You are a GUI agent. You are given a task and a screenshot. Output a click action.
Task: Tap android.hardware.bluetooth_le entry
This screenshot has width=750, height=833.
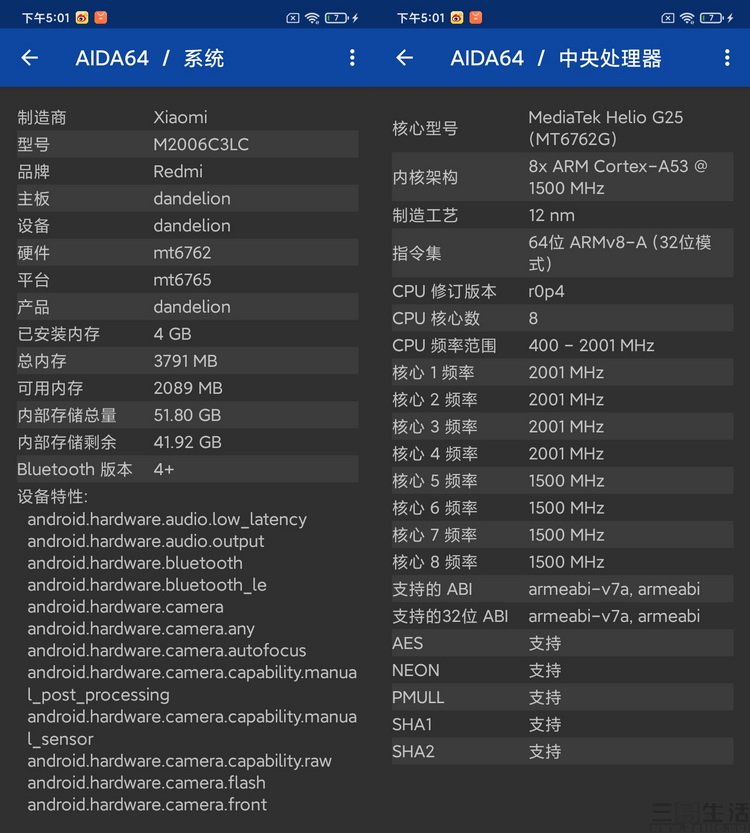click(147, 584)
